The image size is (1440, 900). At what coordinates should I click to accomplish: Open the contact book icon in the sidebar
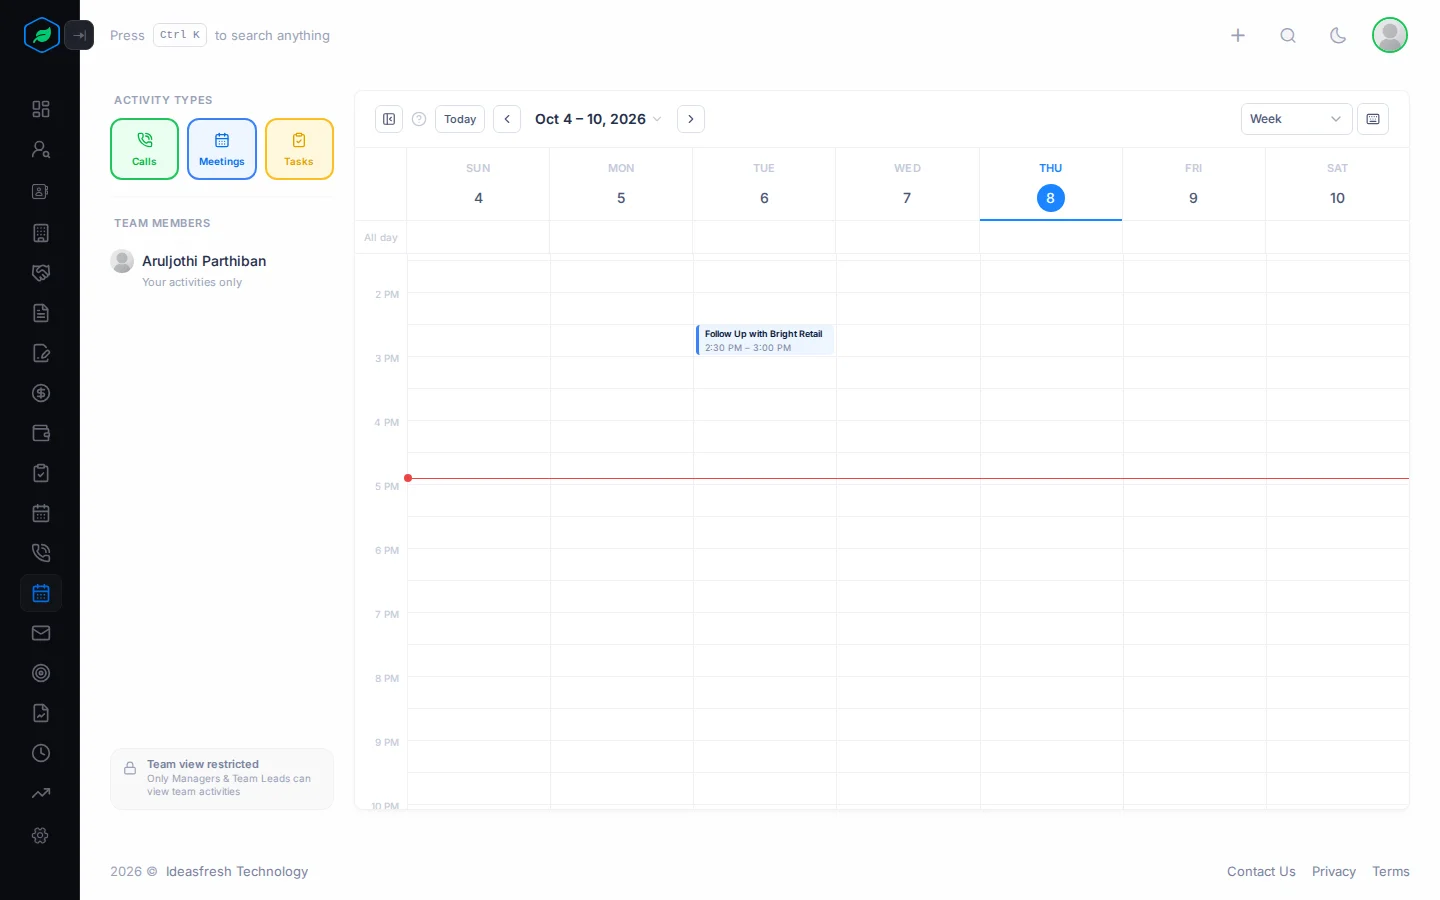coord(41,191)
